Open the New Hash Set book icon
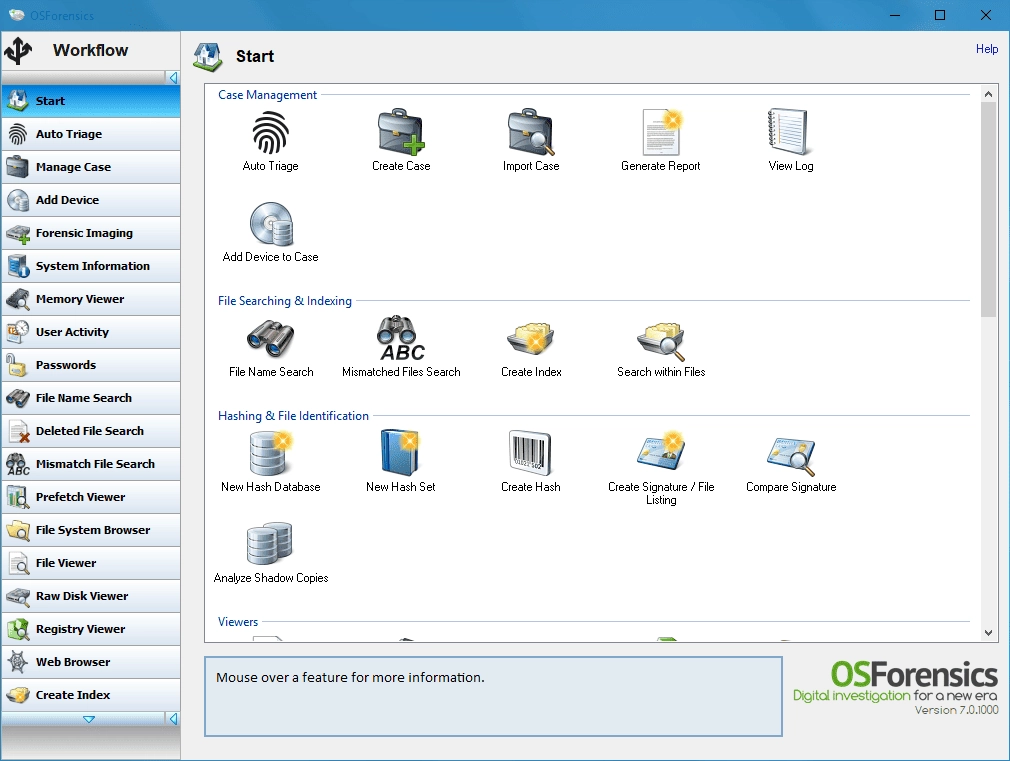This screenshot has height=761, width=1010. click(401, 453)
